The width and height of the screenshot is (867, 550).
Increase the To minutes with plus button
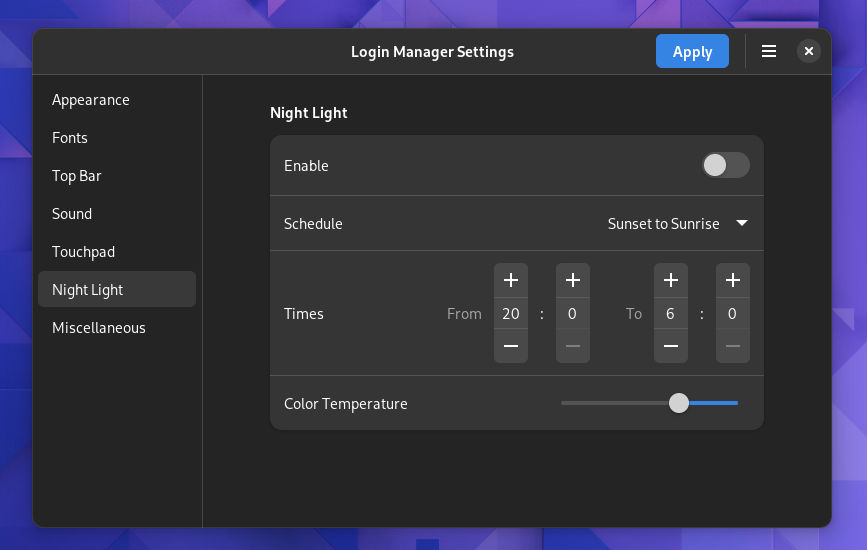[x=732, y=280]
